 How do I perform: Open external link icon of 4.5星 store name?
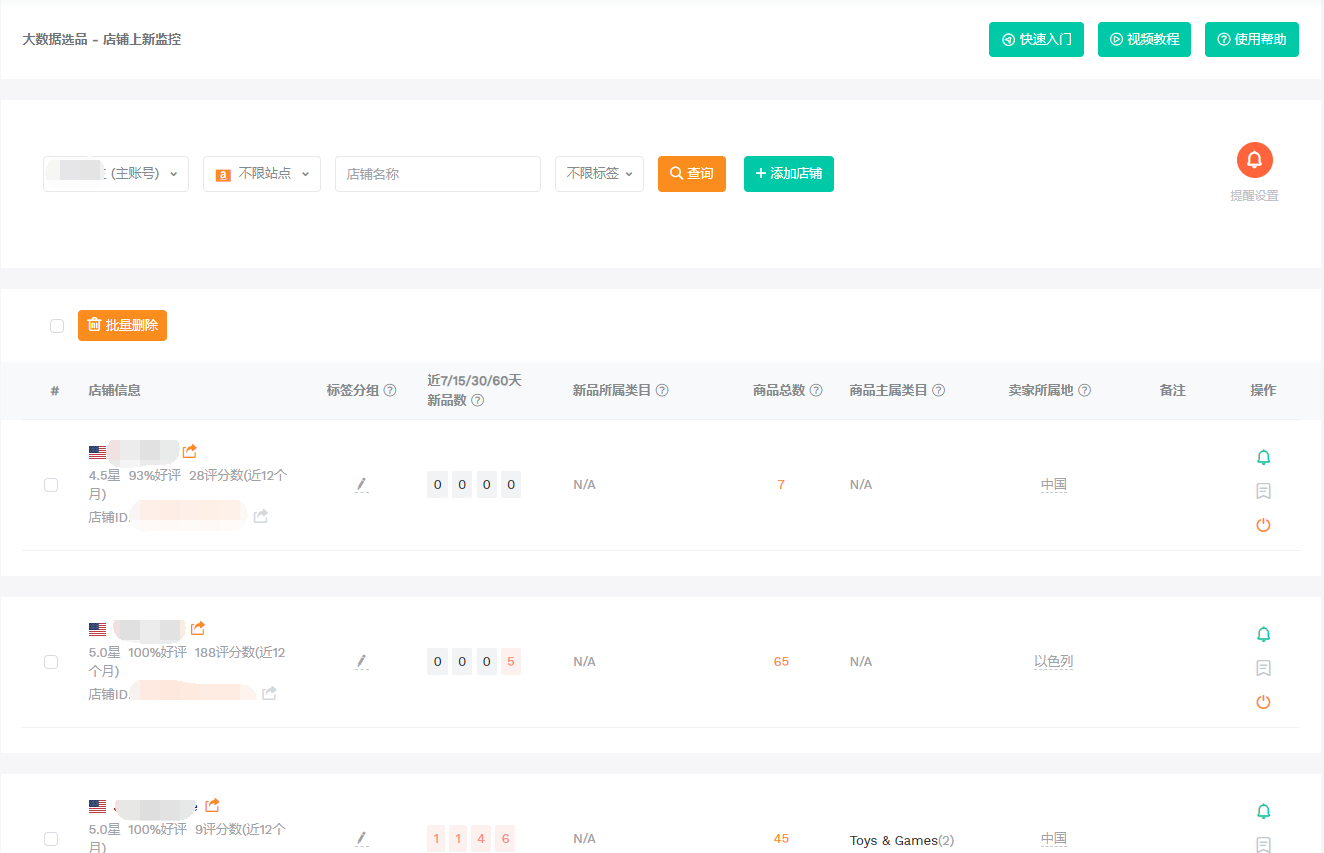190,451
